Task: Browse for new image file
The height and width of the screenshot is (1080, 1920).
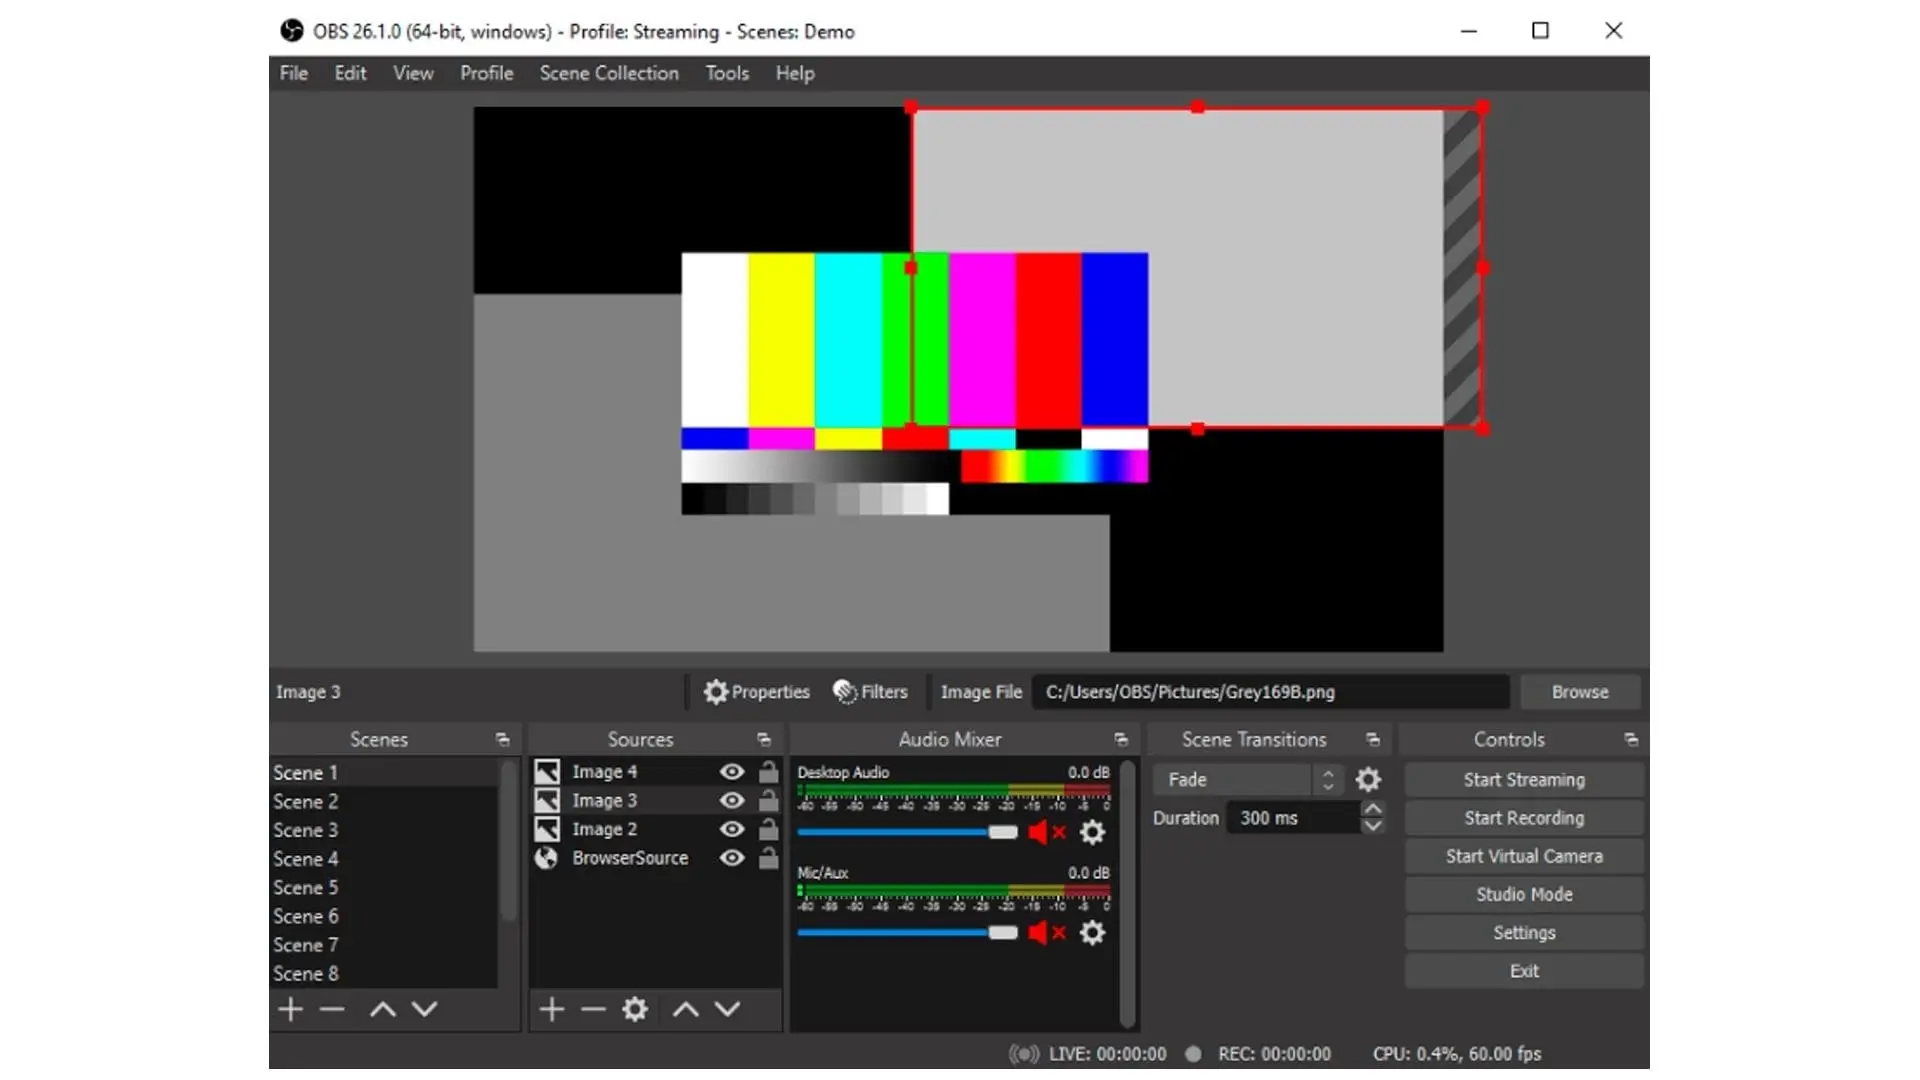Action: coord(1580,691)
